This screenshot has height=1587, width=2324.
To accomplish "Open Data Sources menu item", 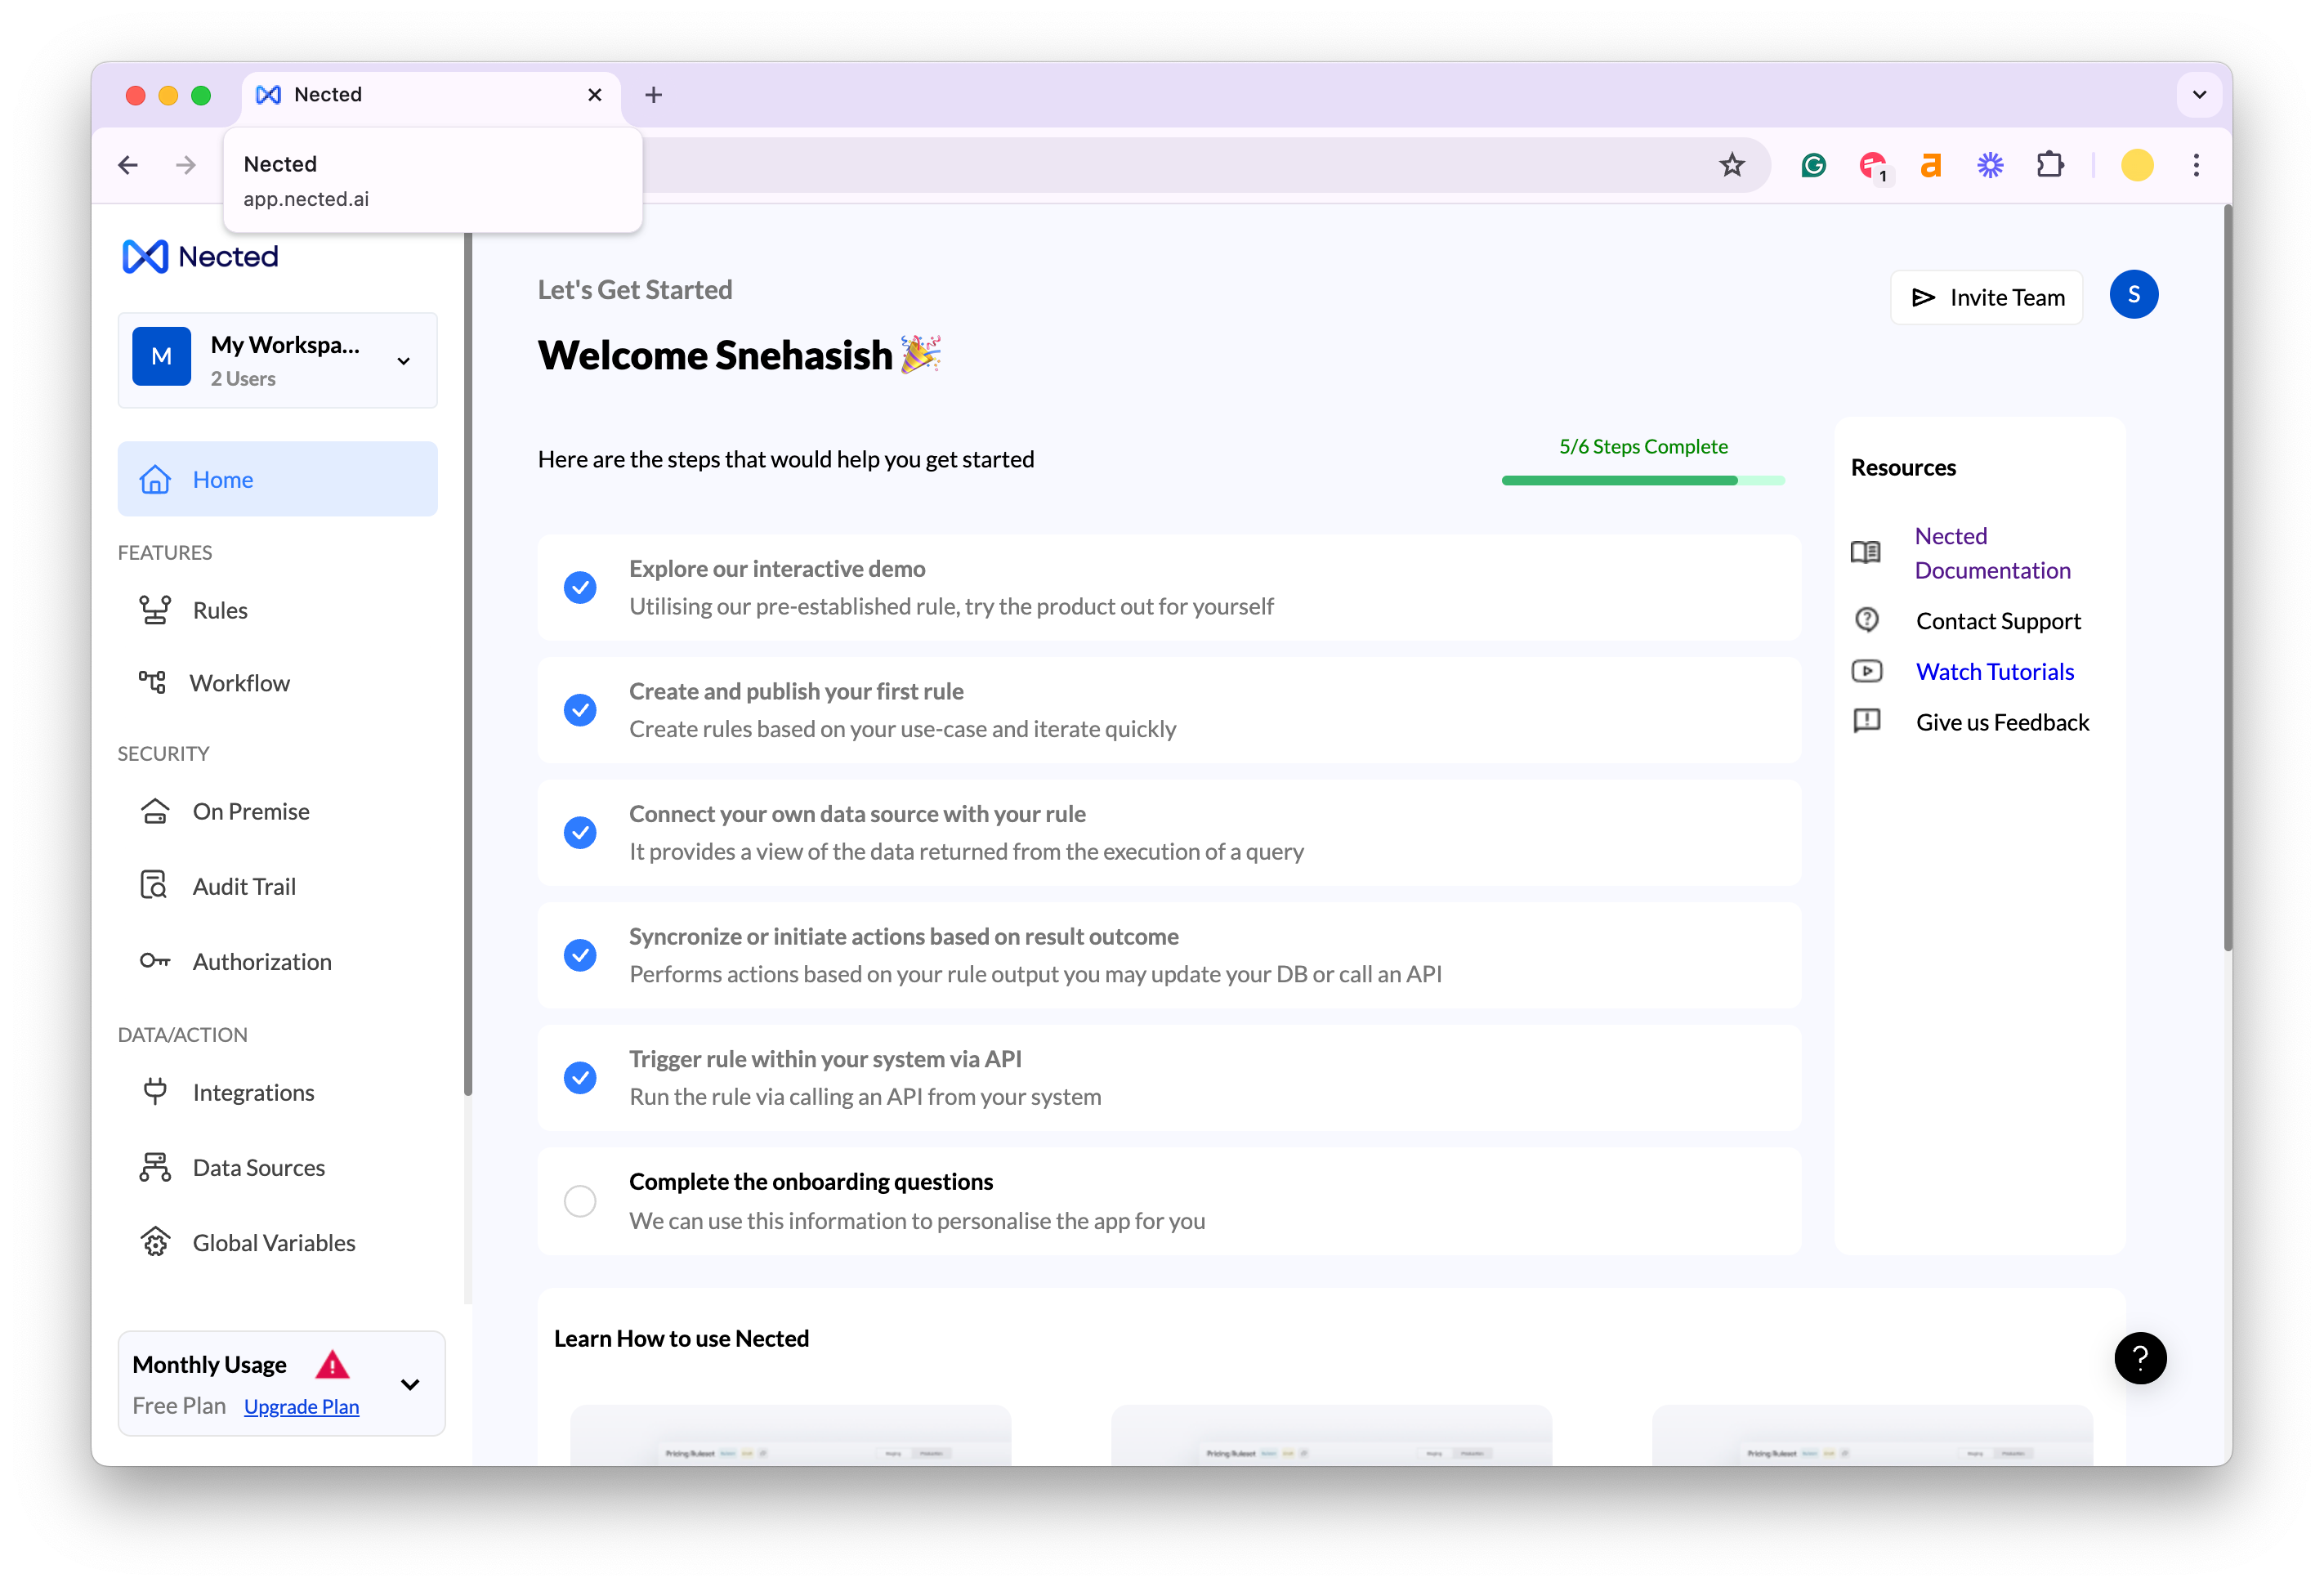I will pos(258,1167).
